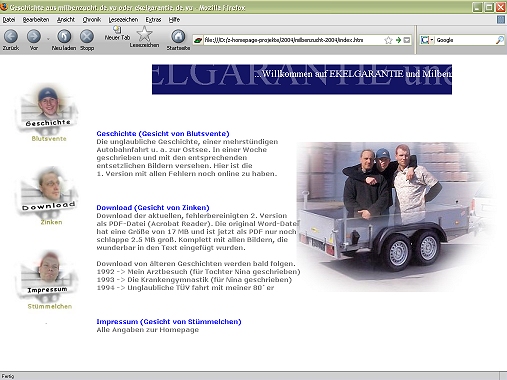The height and width of the screenshot is (380, 507).
Task: Click the Stopp toolbar icon
Action: point(87,36)
